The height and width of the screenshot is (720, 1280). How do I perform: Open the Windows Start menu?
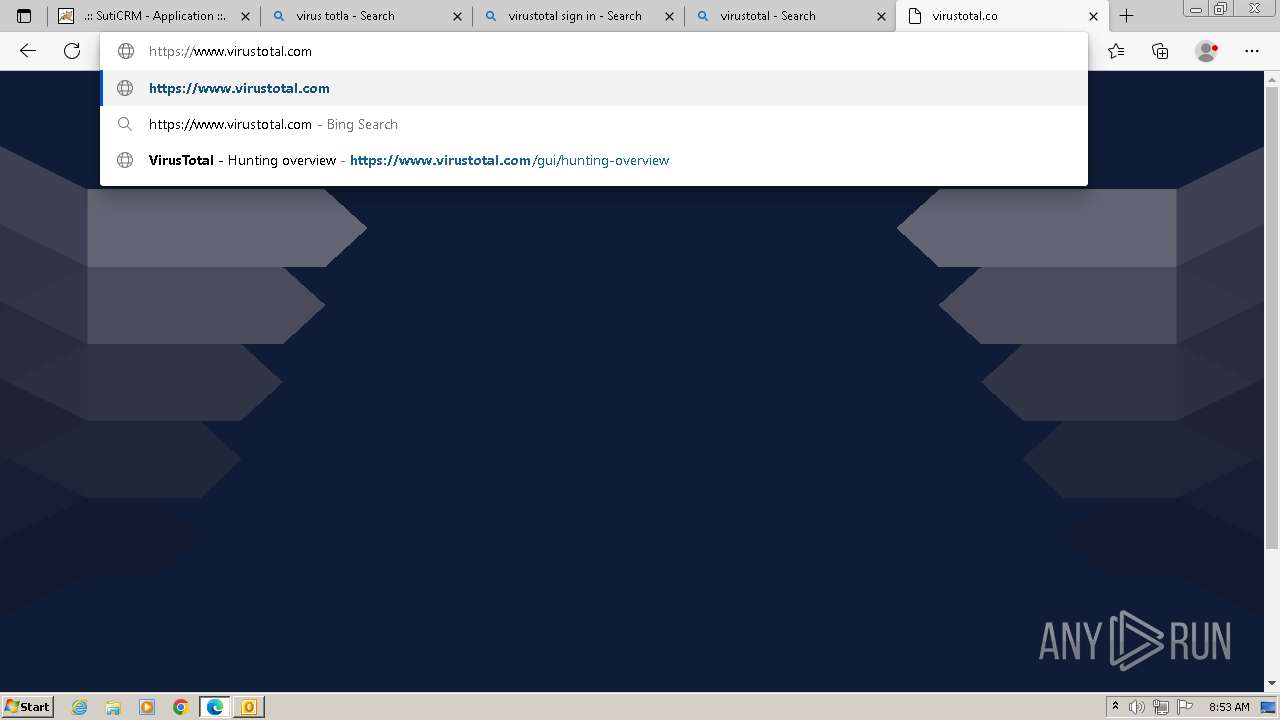coord(28,706)
